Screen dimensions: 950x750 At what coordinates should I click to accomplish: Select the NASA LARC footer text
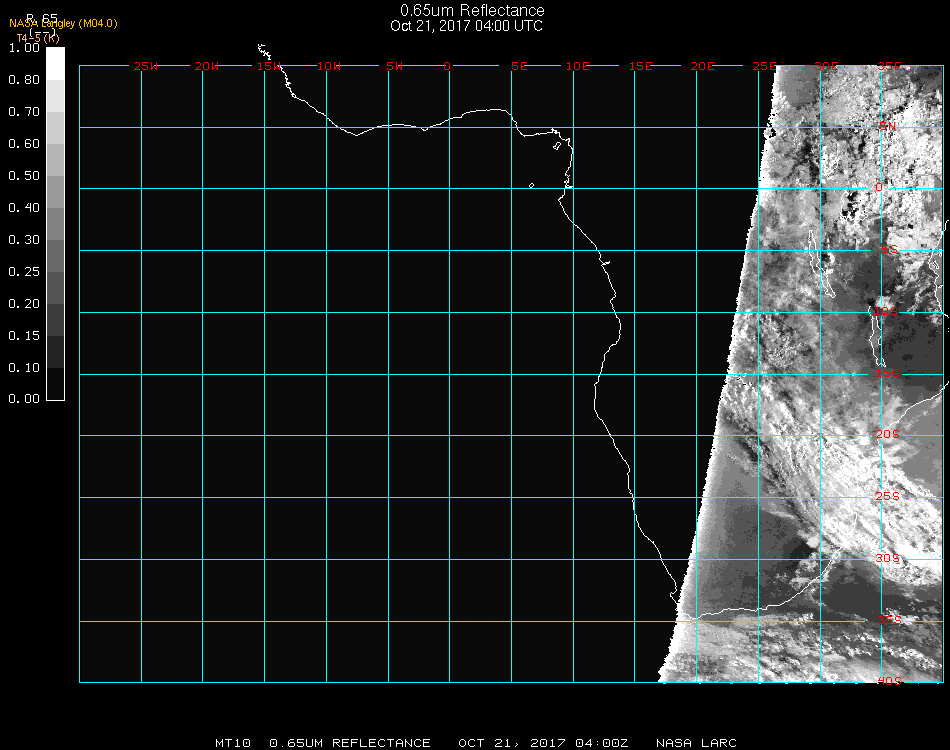(x=696, y=743)
